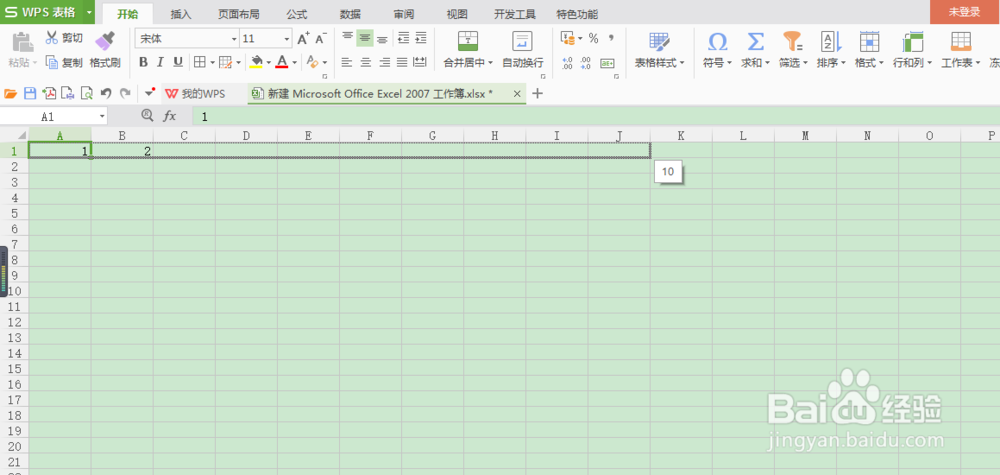Expand the currency number format dropdown
1000x475 pixels.
pos(580,39)
